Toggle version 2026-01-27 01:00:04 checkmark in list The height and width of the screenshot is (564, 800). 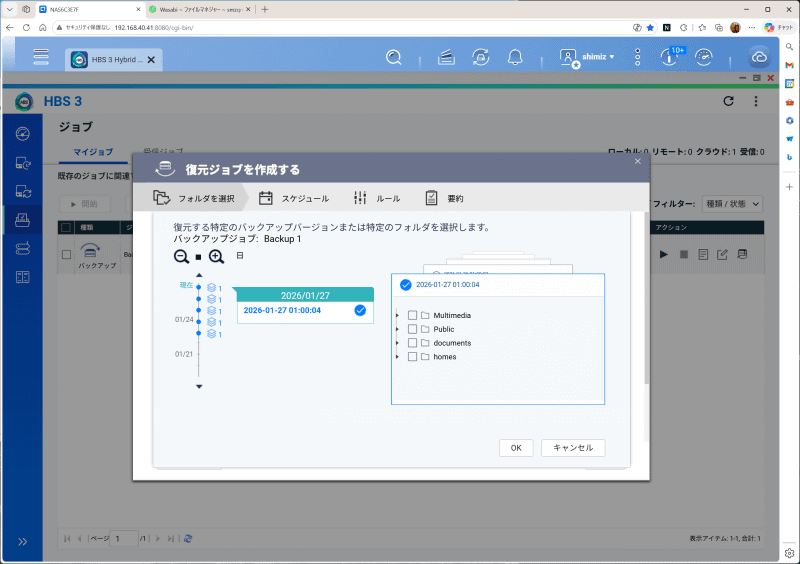coord(360,310)
